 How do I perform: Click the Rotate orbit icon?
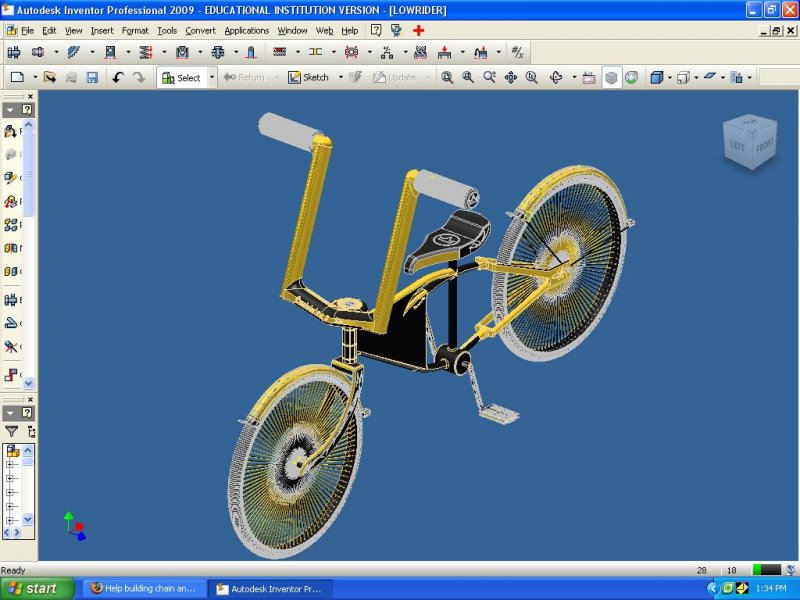coord(556,78)
